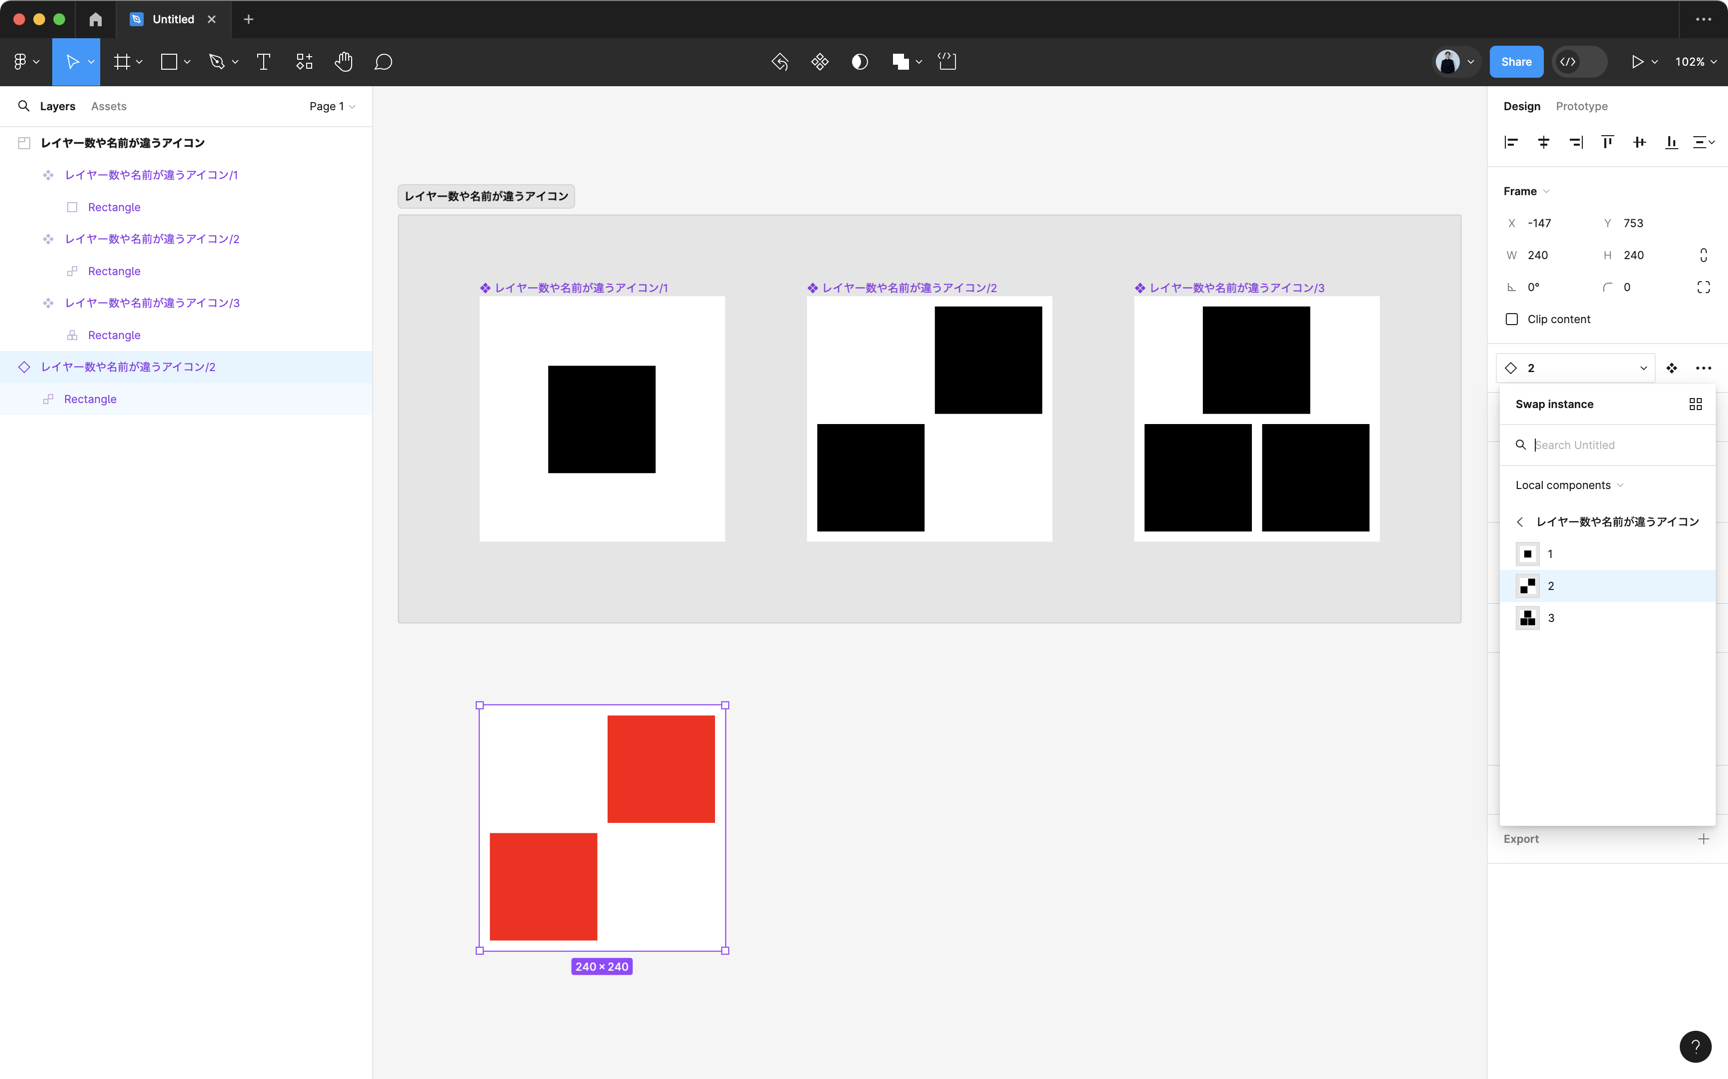
Task: Align selection to bottom
Action: coord(1672,143)
